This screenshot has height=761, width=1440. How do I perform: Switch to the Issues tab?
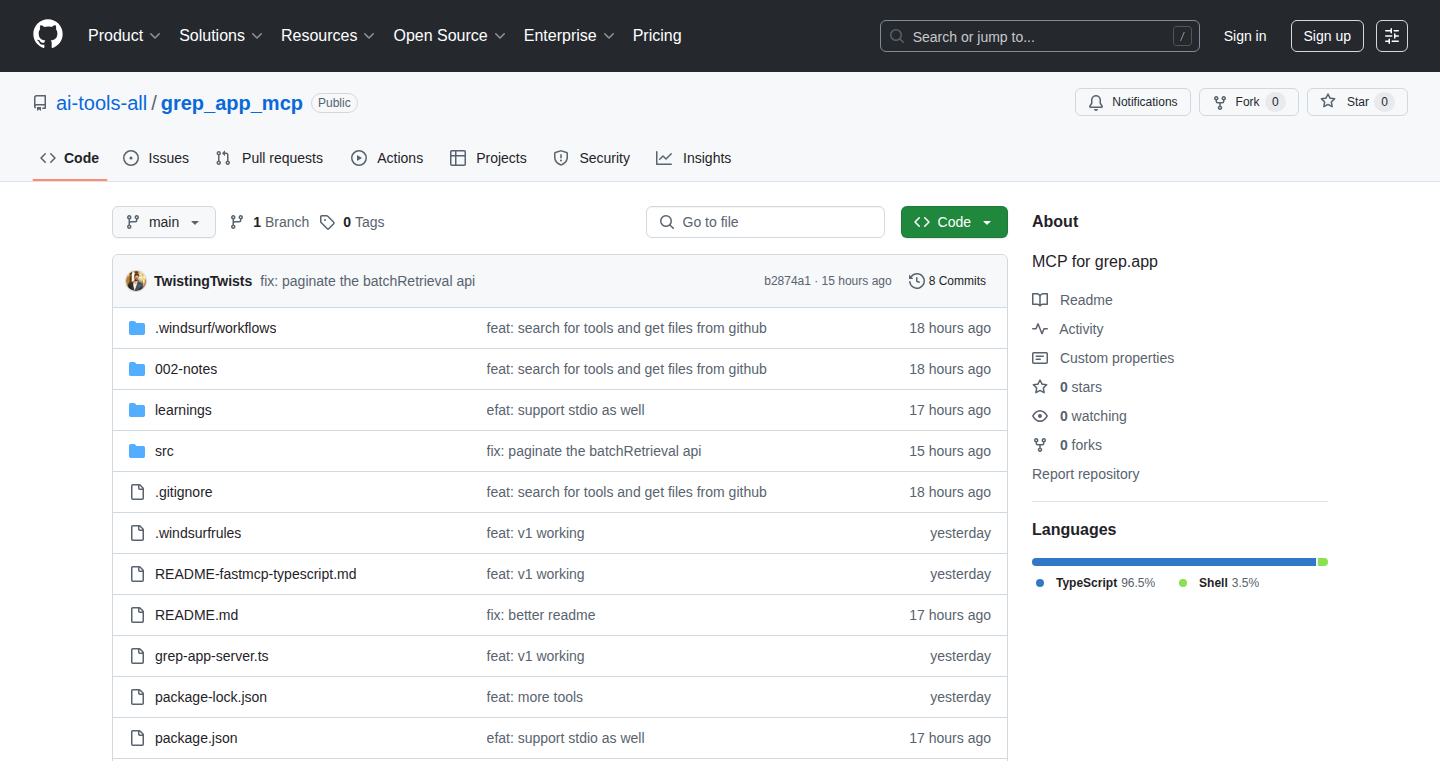coord(156,158)
